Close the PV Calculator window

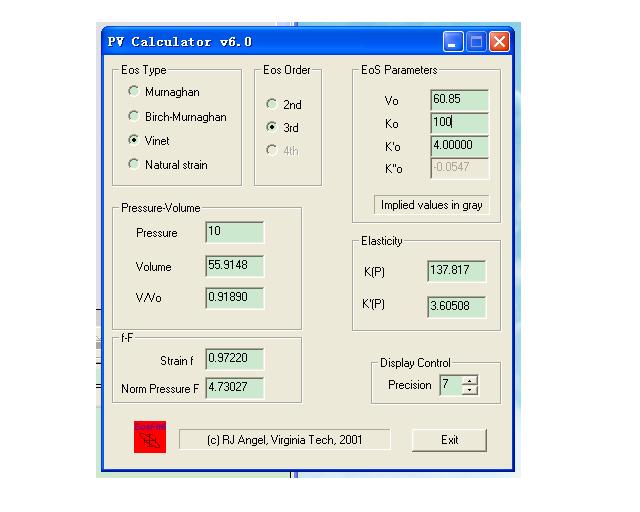click(x=499, y=42)
